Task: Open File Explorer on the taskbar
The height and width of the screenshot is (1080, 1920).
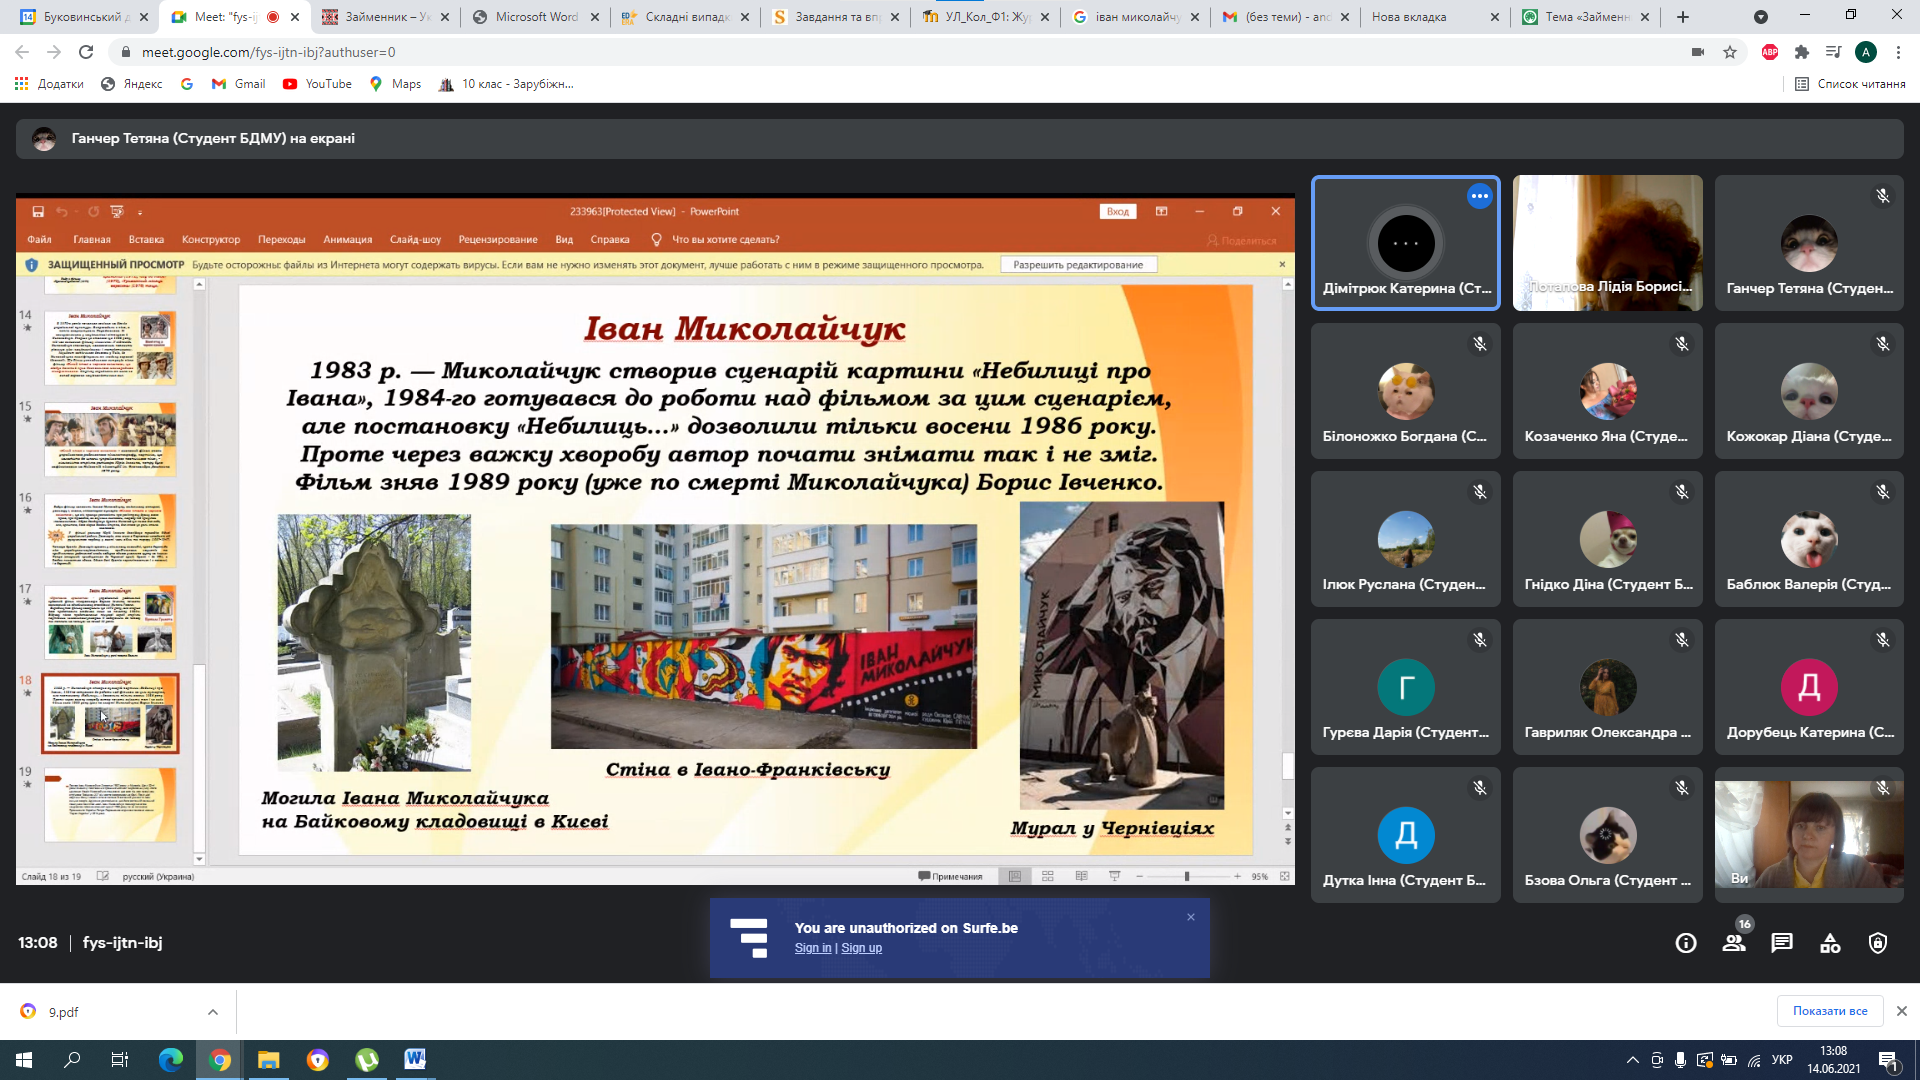Action: pyautogui.click(x=268, y=1060)
